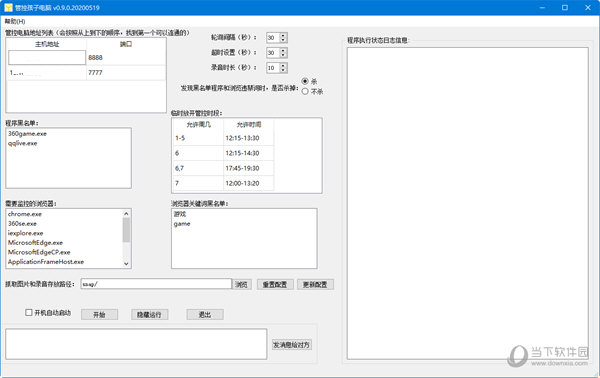Screen dimensions: 600x378
Task: Maximize the application window
Action: pos(565,8)
